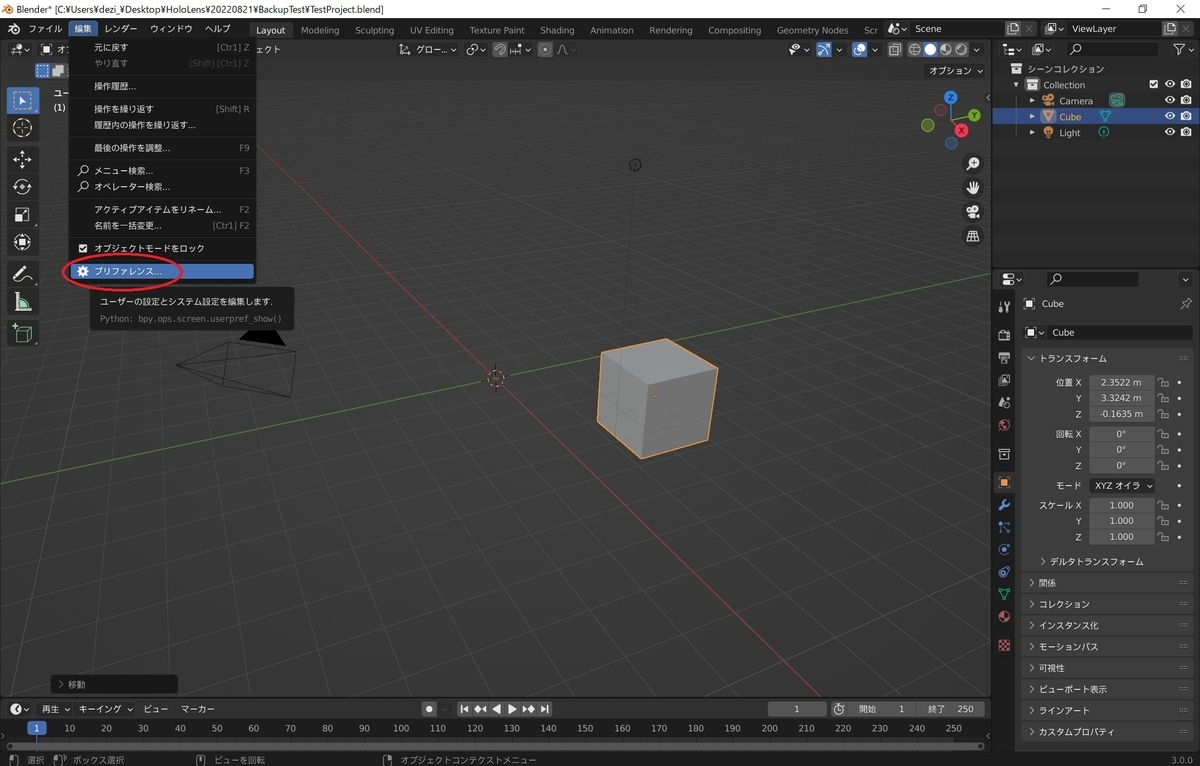Open the Tool properties tab
The image size is (1200, 766).
[1004, 306]
